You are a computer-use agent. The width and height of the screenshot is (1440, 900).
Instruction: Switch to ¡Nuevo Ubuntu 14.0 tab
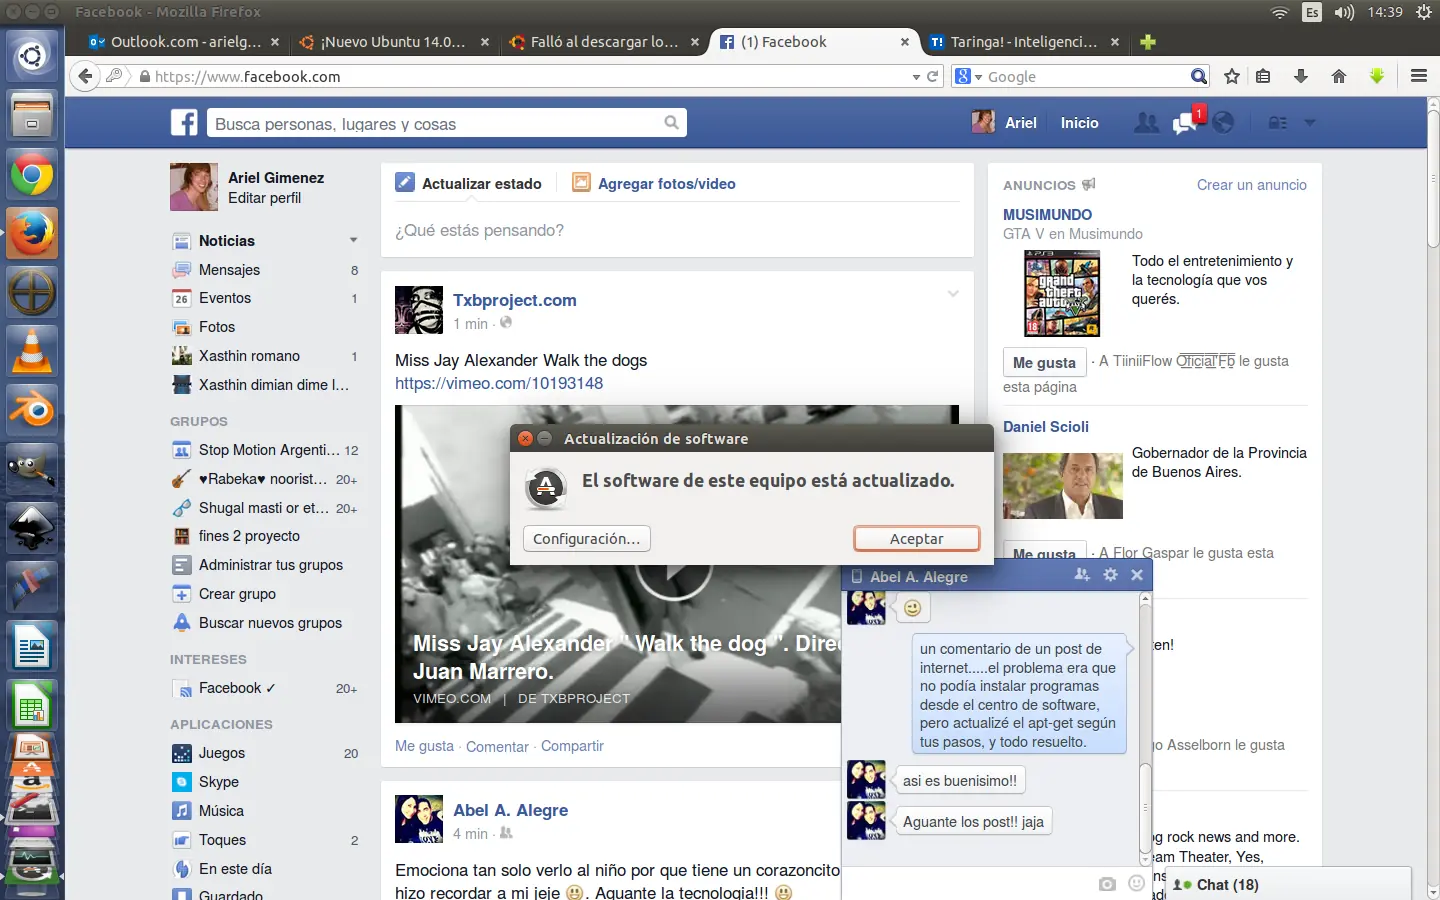point(395,42)
